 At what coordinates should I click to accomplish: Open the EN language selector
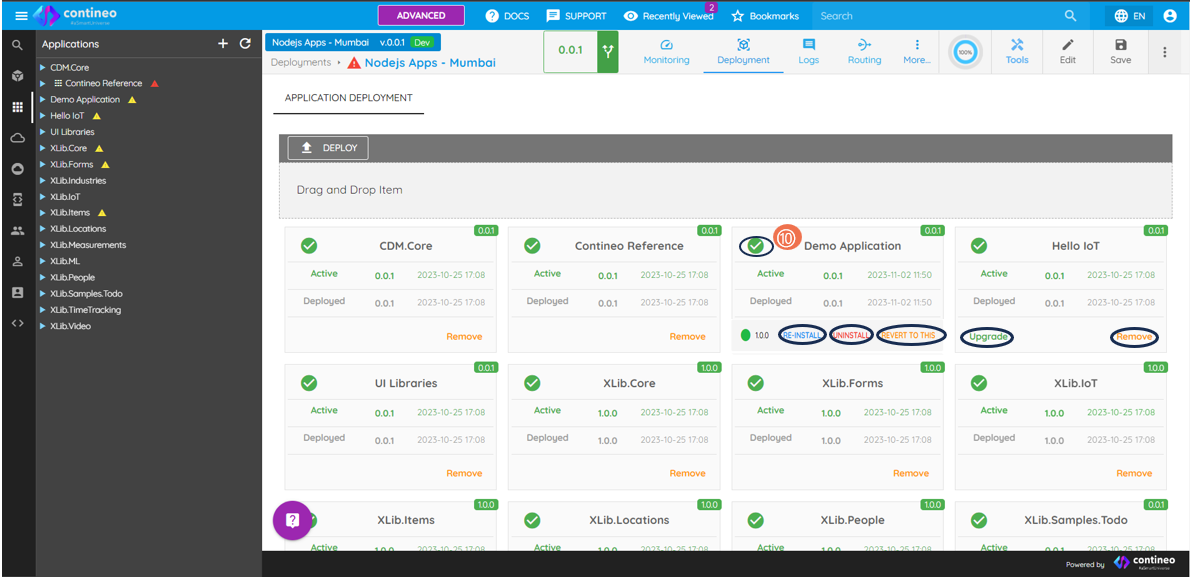point(1129,16)
